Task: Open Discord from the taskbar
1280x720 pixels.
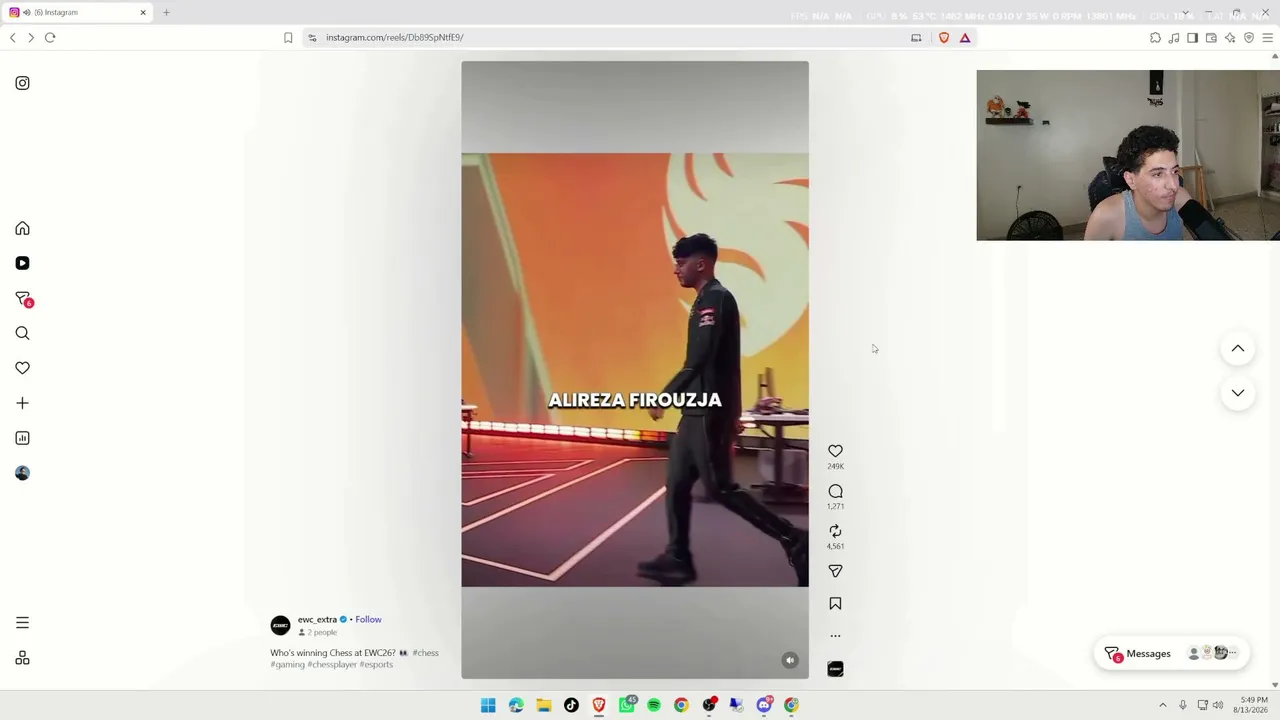Action: click(765, 705)
